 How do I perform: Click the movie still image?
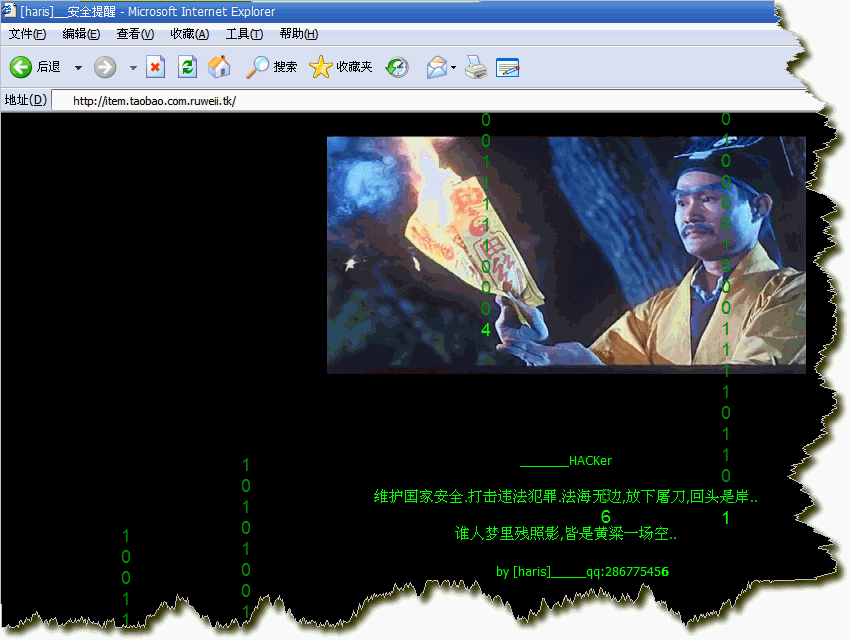click(x=566, y=255)
